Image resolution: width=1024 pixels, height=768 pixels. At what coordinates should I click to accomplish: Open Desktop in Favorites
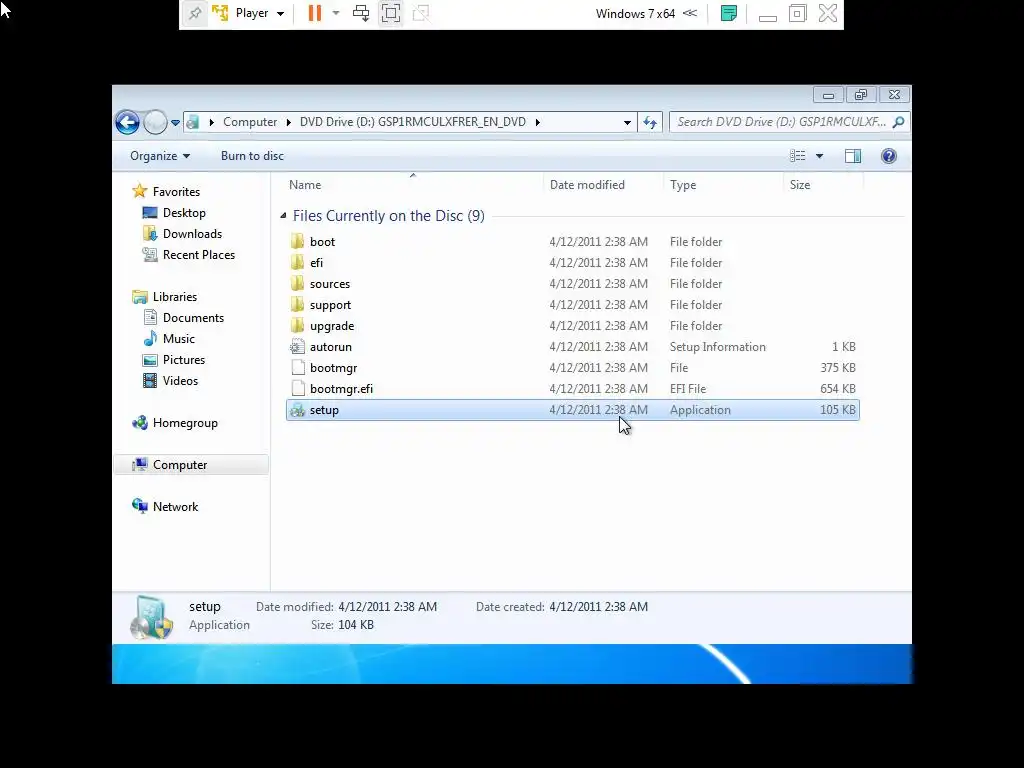[x=184, y=213]
